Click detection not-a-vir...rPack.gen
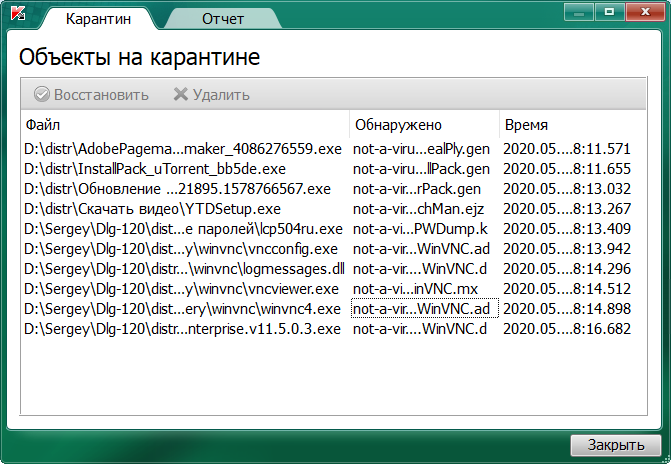This screenshot has height=464, width=671. (x=417, y=189)
